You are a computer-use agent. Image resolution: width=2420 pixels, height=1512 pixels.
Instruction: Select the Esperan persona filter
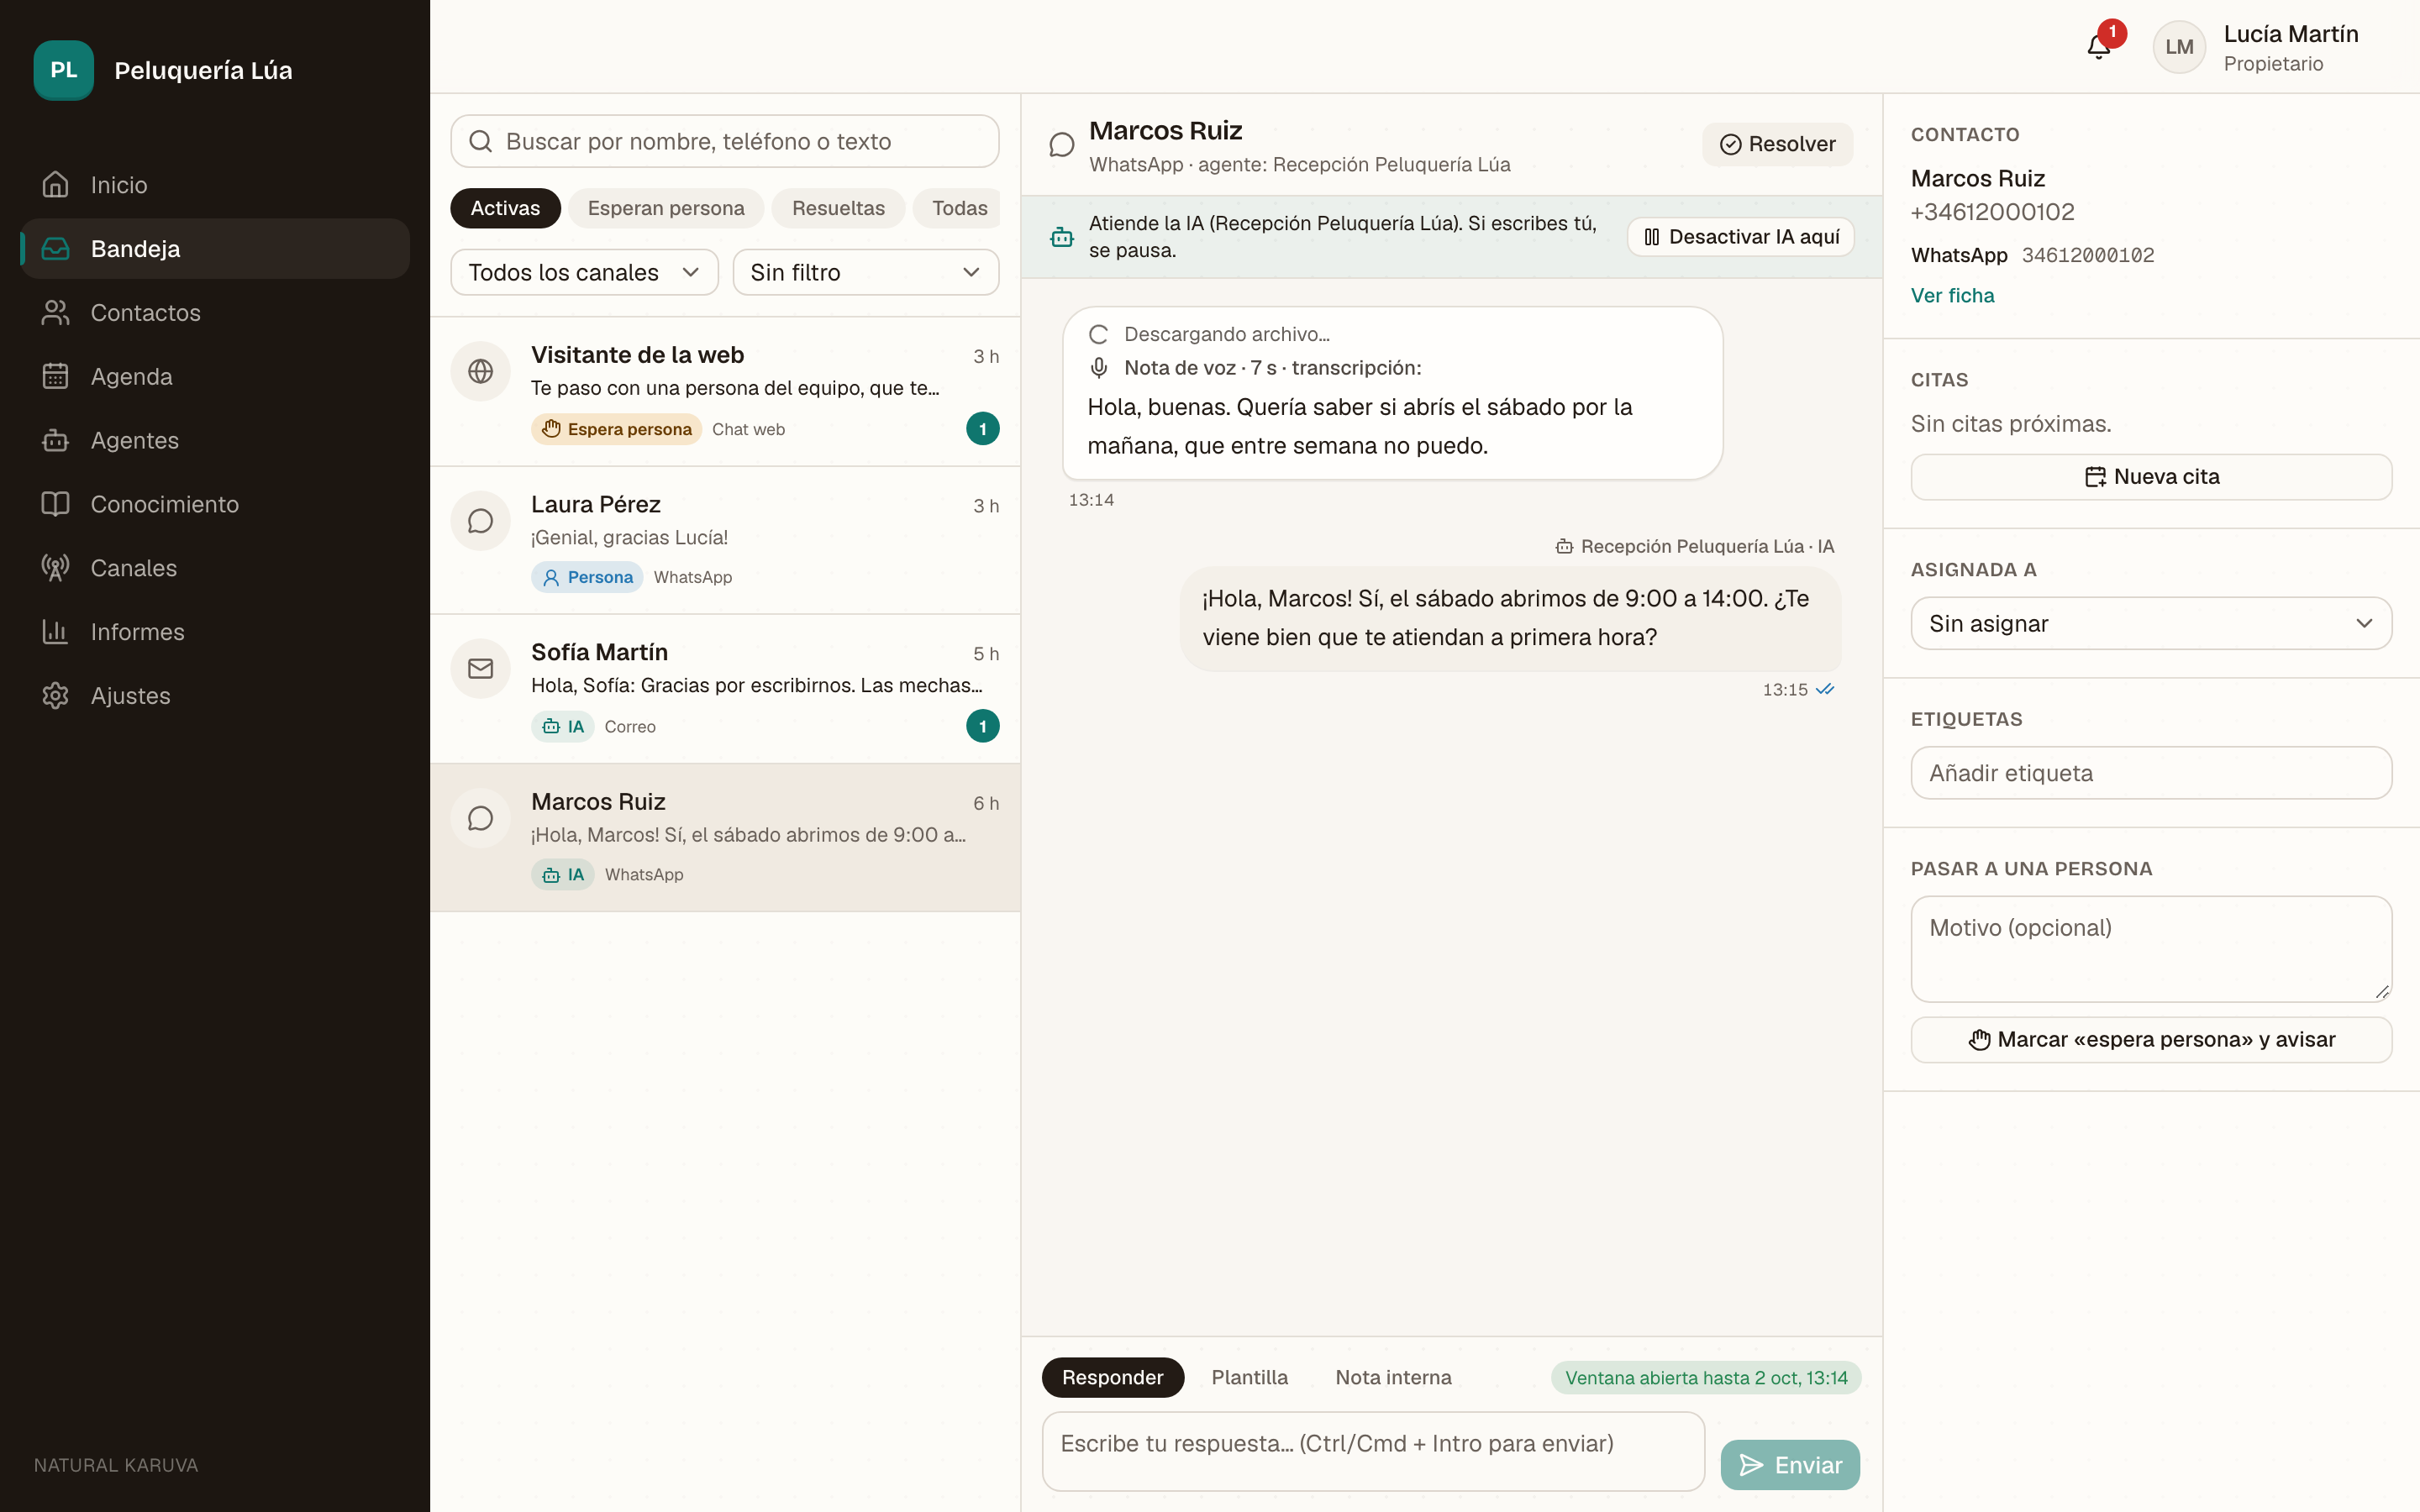coord(666,208)
